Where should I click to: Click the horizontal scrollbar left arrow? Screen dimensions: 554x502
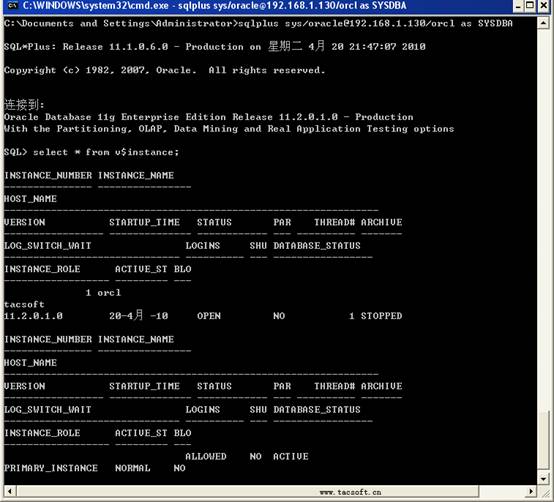point(10,491)
